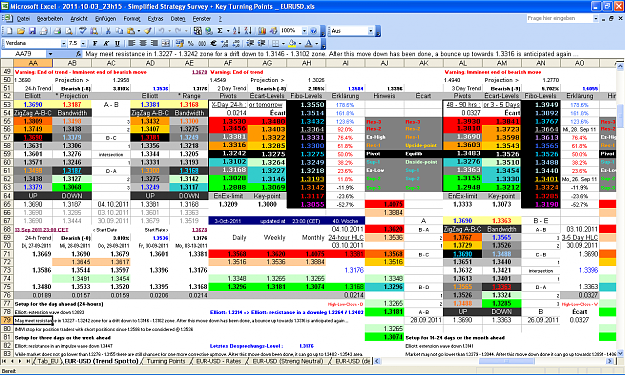Apply Percent style to the cell
The image size is (625, 375).
191,43
